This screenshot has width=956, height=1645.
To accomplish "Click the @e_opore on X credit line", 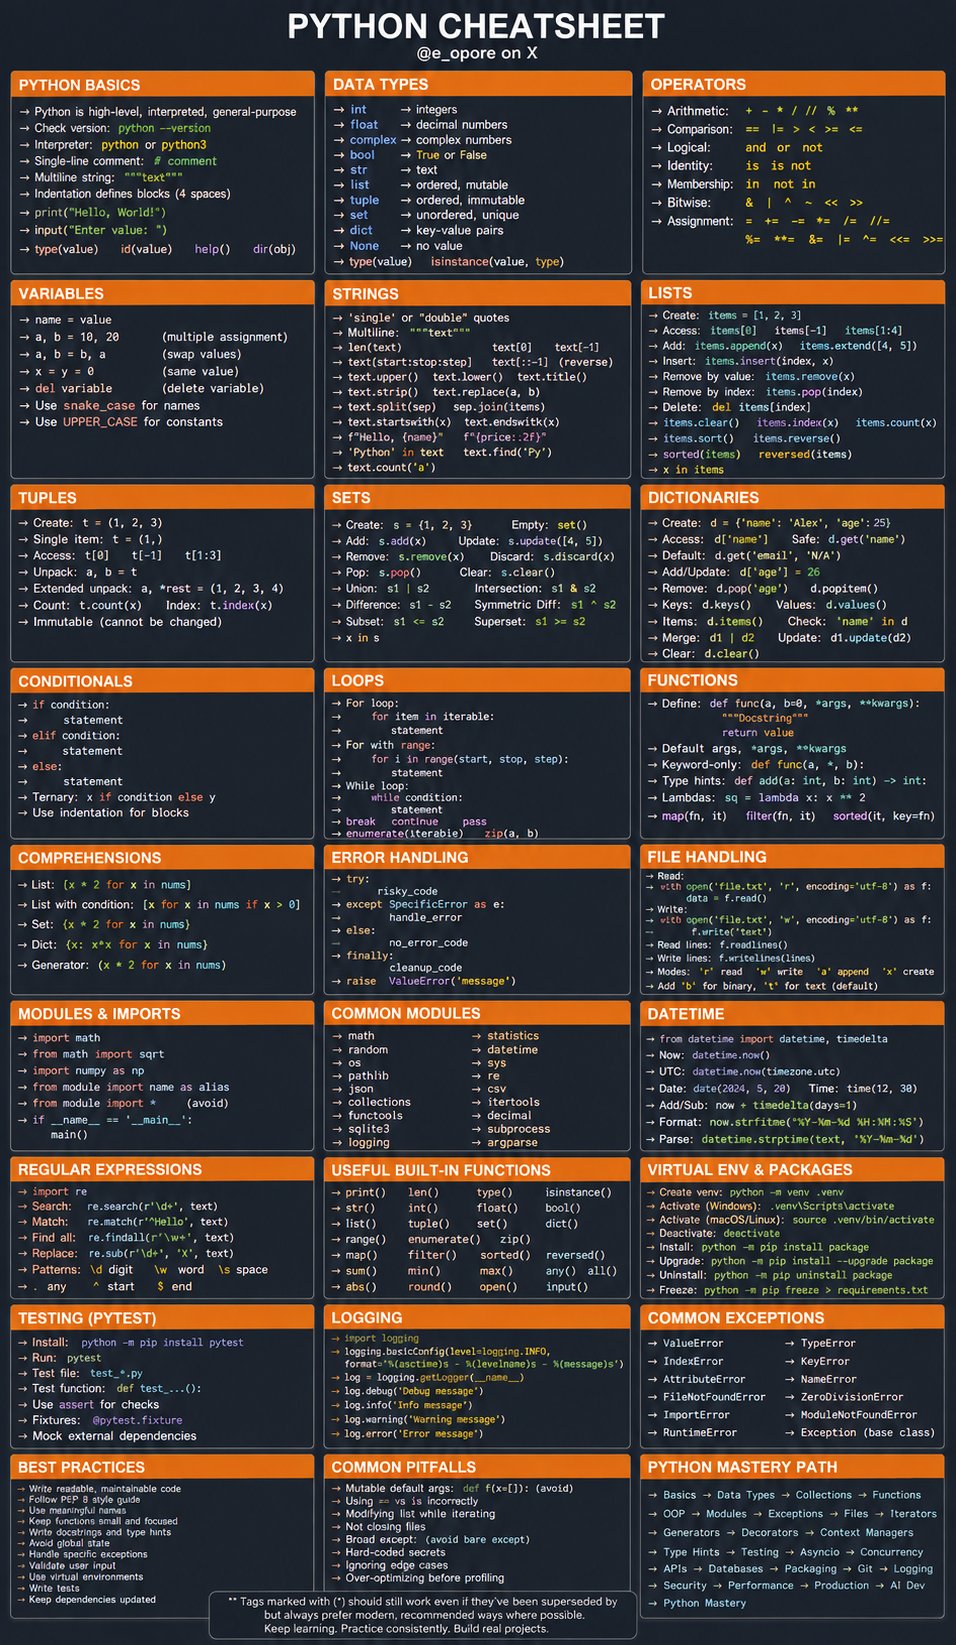I will [x=477, y=53].
